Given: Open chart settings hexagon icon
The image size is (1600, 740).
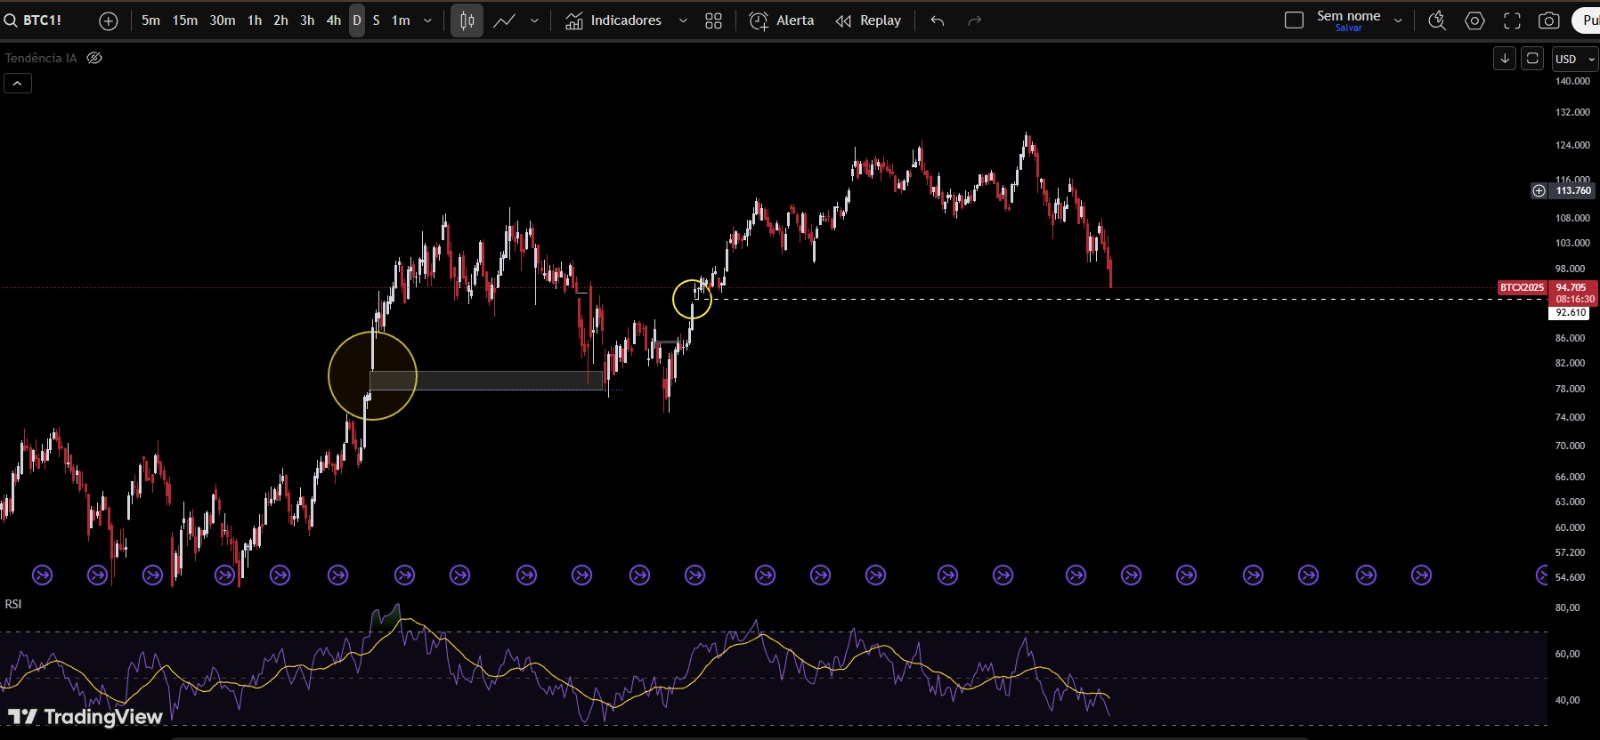Looking at the screenshot, I should (x=1475, y=21).
